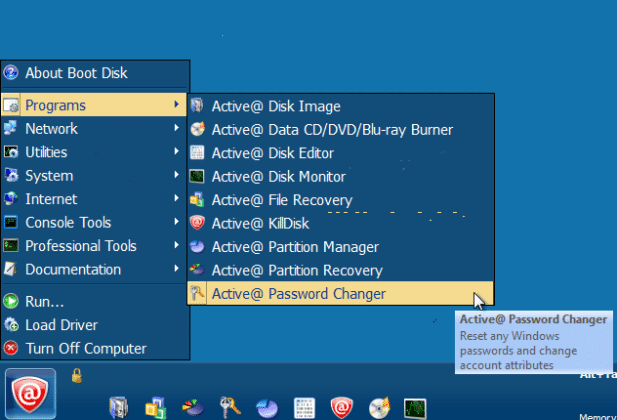Screen dimensions: 617x420
Task: Select the highlighted Programs menu item
Action: pyautogui.click(x=94, y=105)
